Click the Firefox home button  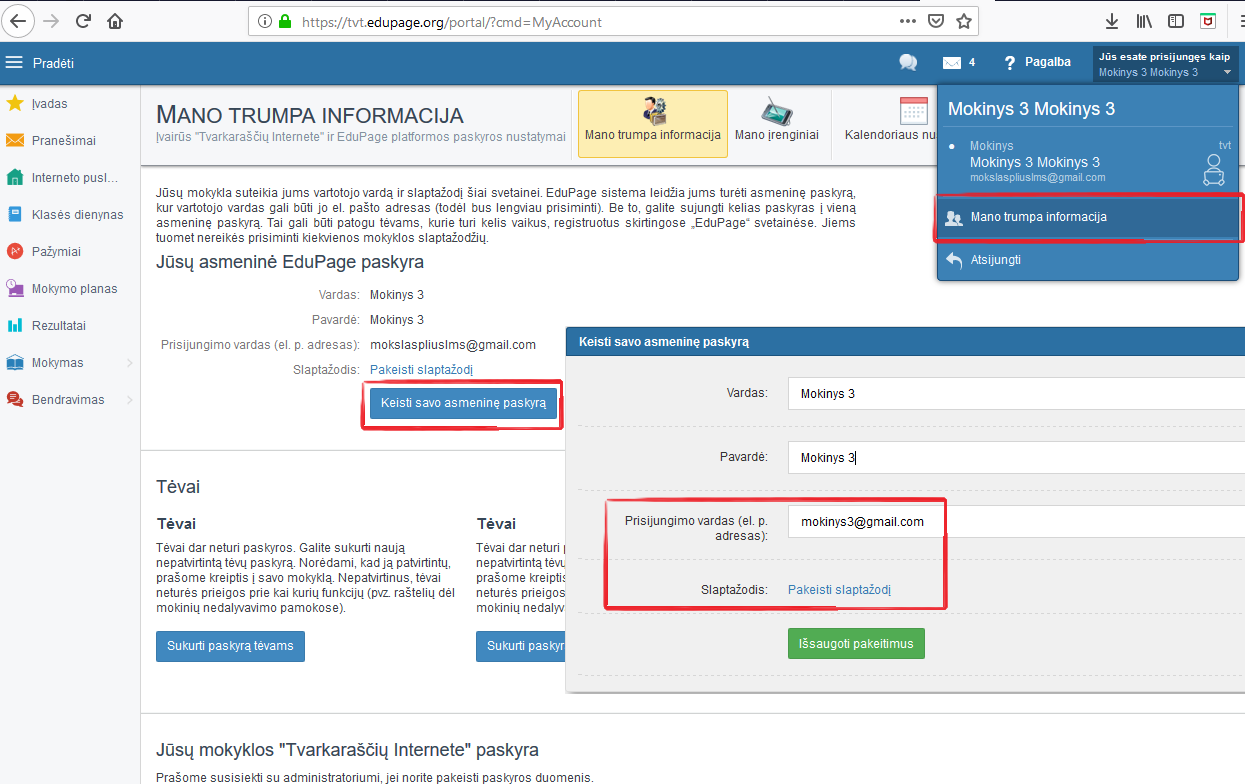pyautogui.click(x=115, y=21)
